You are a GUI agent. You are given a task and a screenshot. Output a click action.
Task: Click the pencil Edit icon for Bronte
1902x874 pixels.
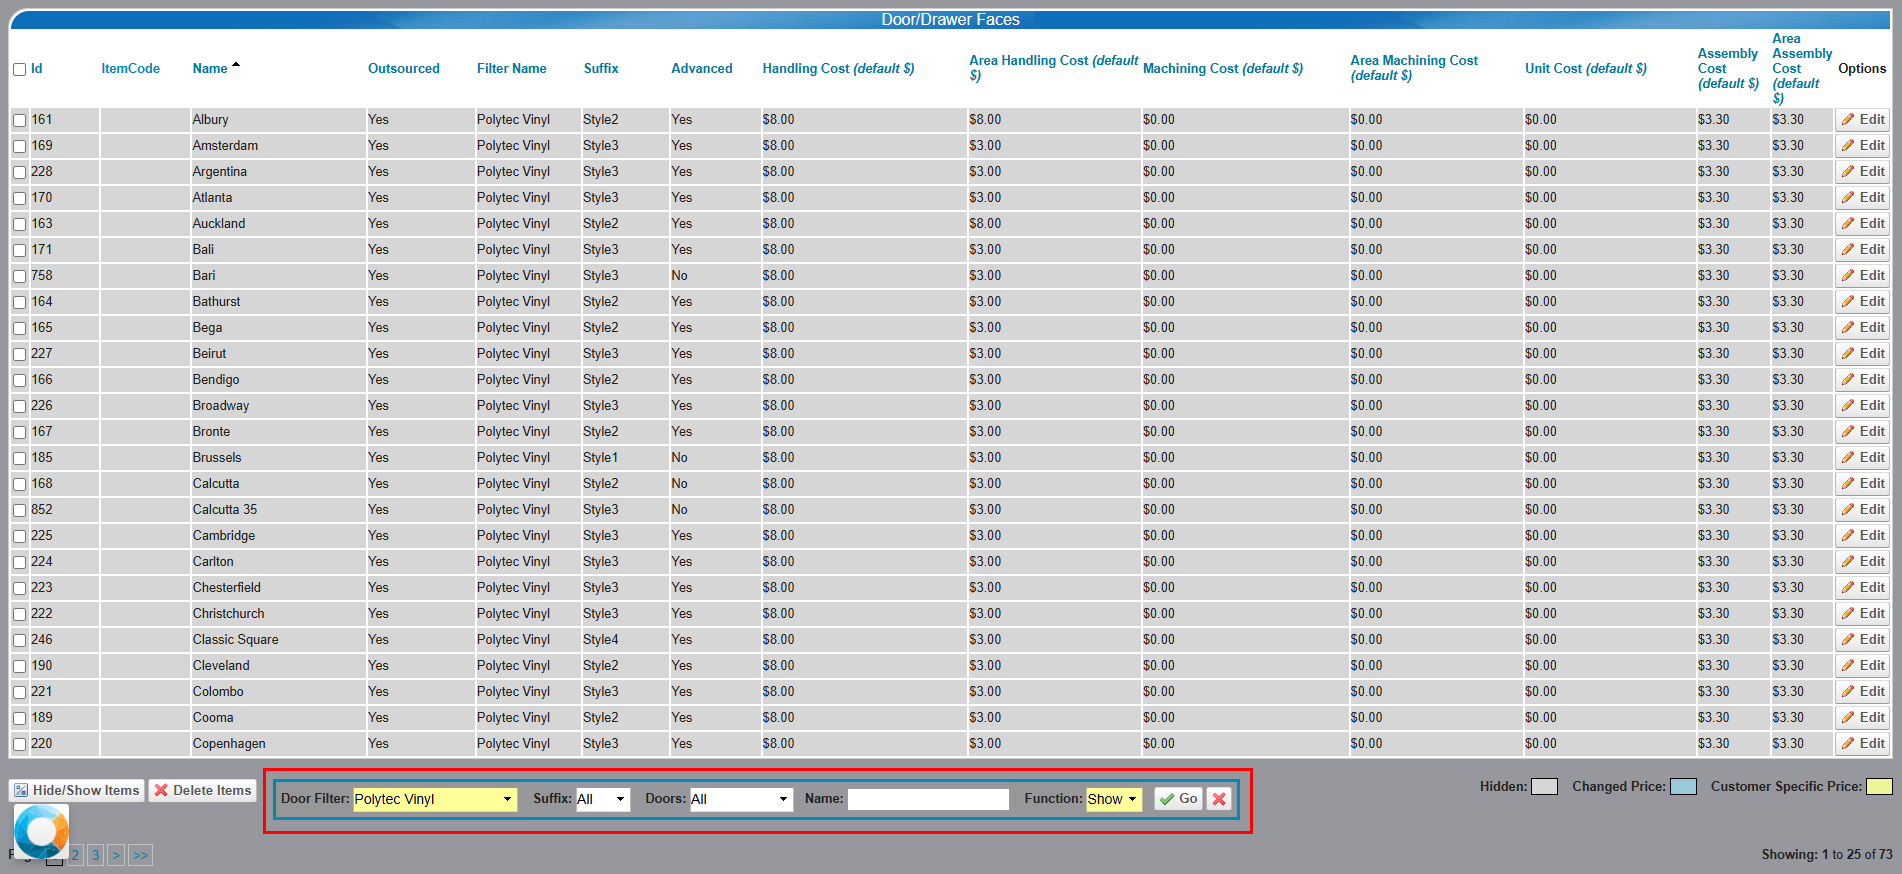[x=1848, y=432]
